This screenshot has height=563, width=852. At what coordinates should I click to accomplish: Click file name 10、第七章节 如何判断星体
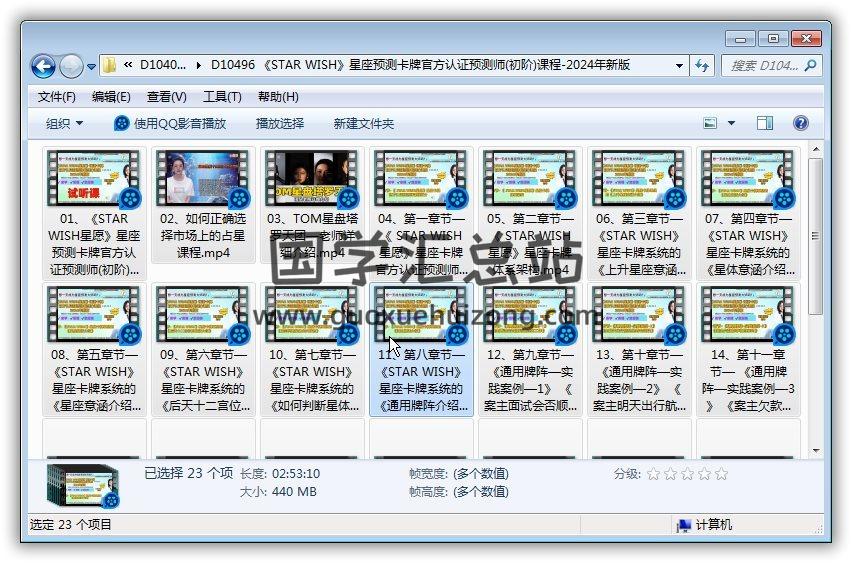312,380
